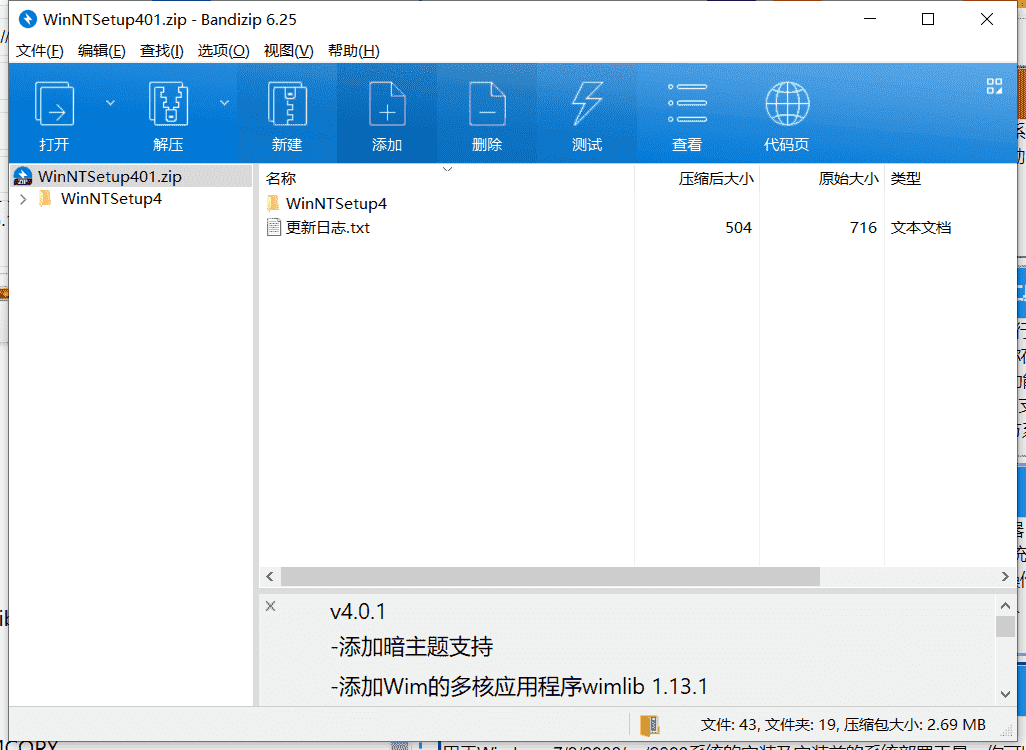Click the original size value 716
The height and width of the screenshot is (750, 1026).
click(863, 228)
